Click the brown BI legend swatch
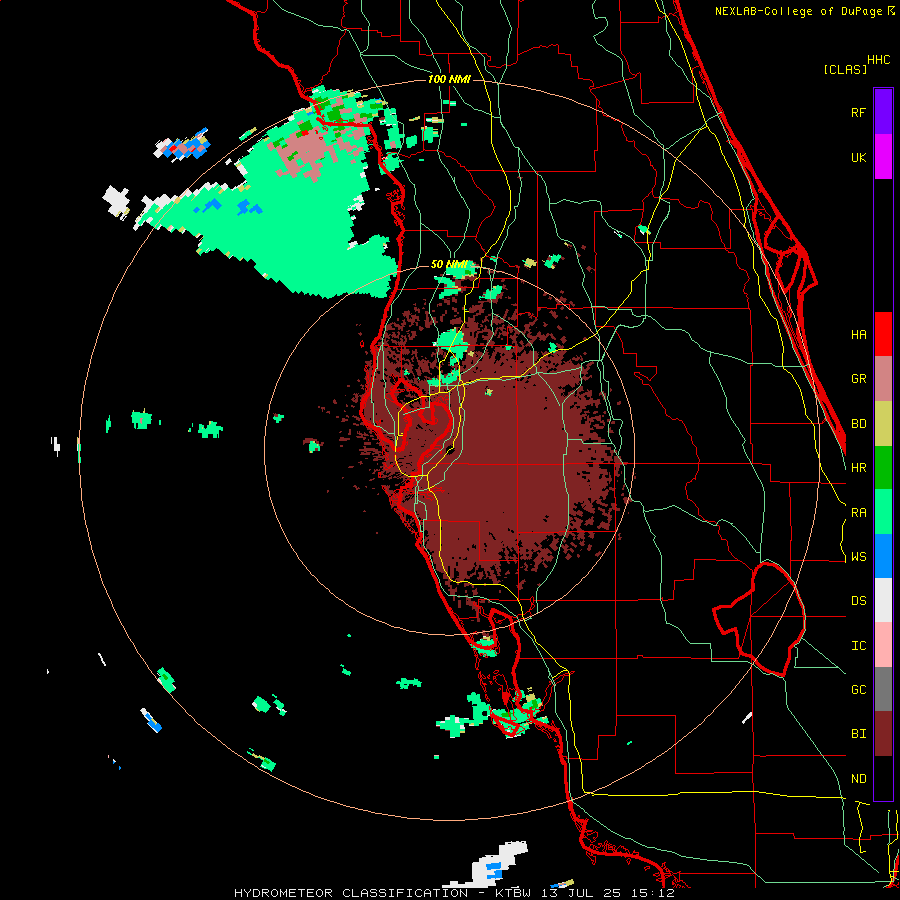This screenshot has width=900, height=900. [883, 734]
